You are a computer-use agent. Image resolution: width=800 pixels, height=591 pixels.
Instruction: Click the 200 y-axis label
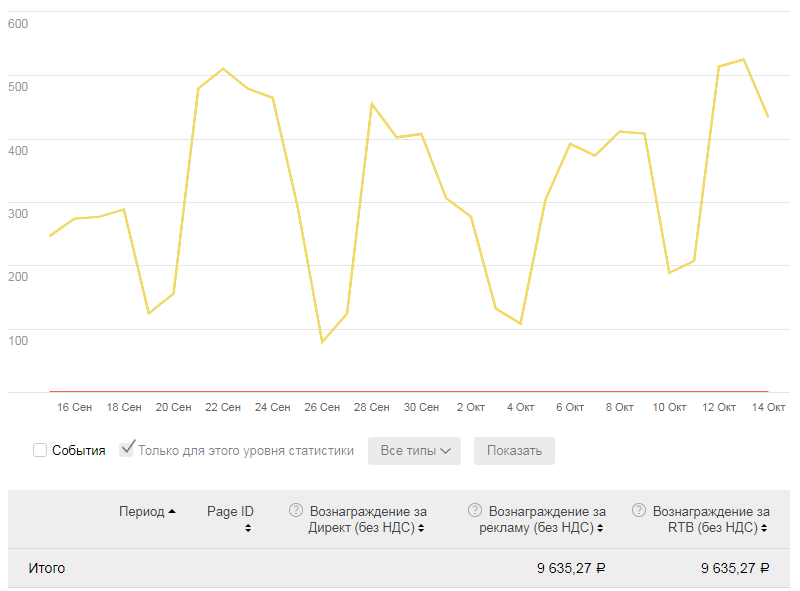pyautogui.click(x=18, y=277)
